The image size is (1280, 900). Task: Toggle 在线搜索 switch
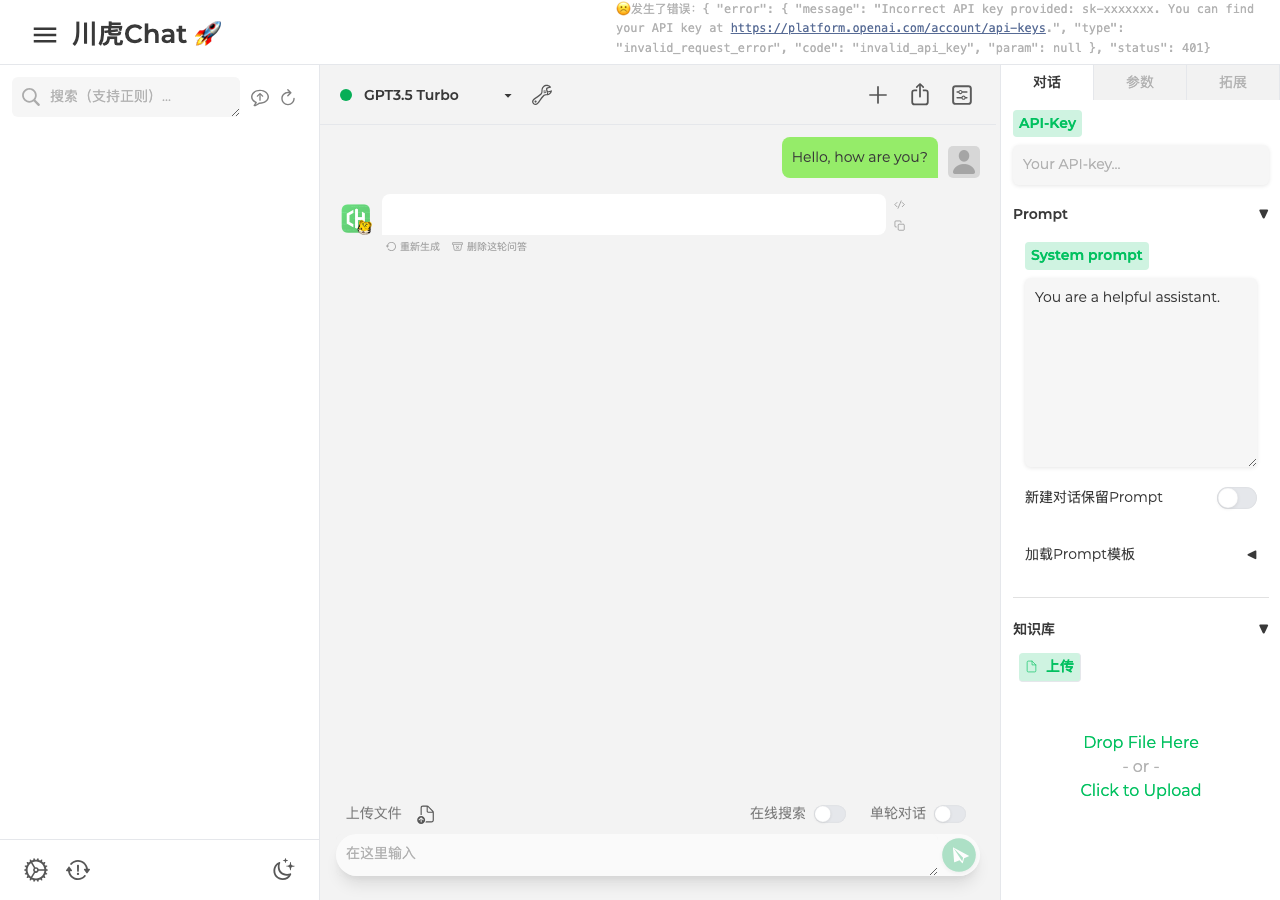point(830,814)
